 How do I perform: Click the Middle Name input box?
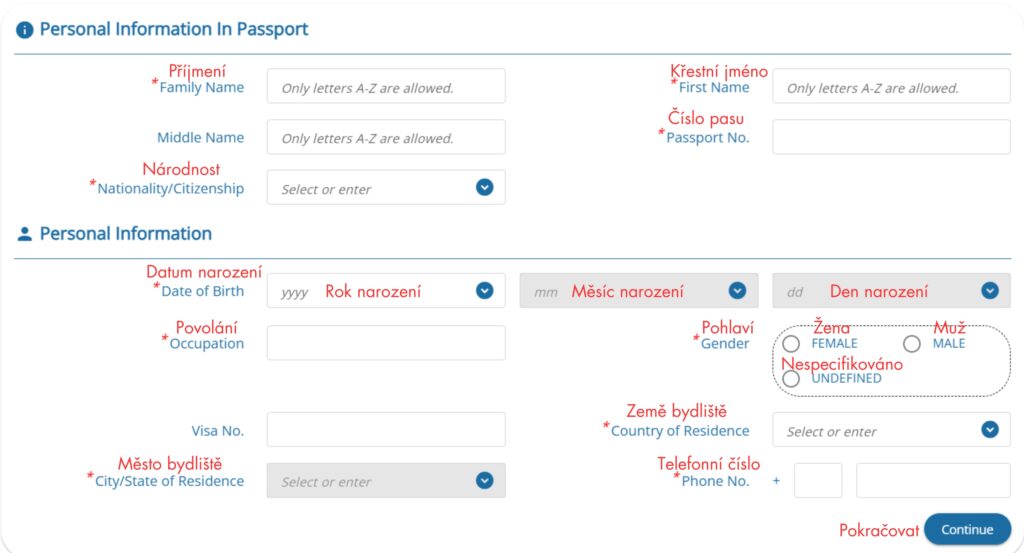(386, 138)
